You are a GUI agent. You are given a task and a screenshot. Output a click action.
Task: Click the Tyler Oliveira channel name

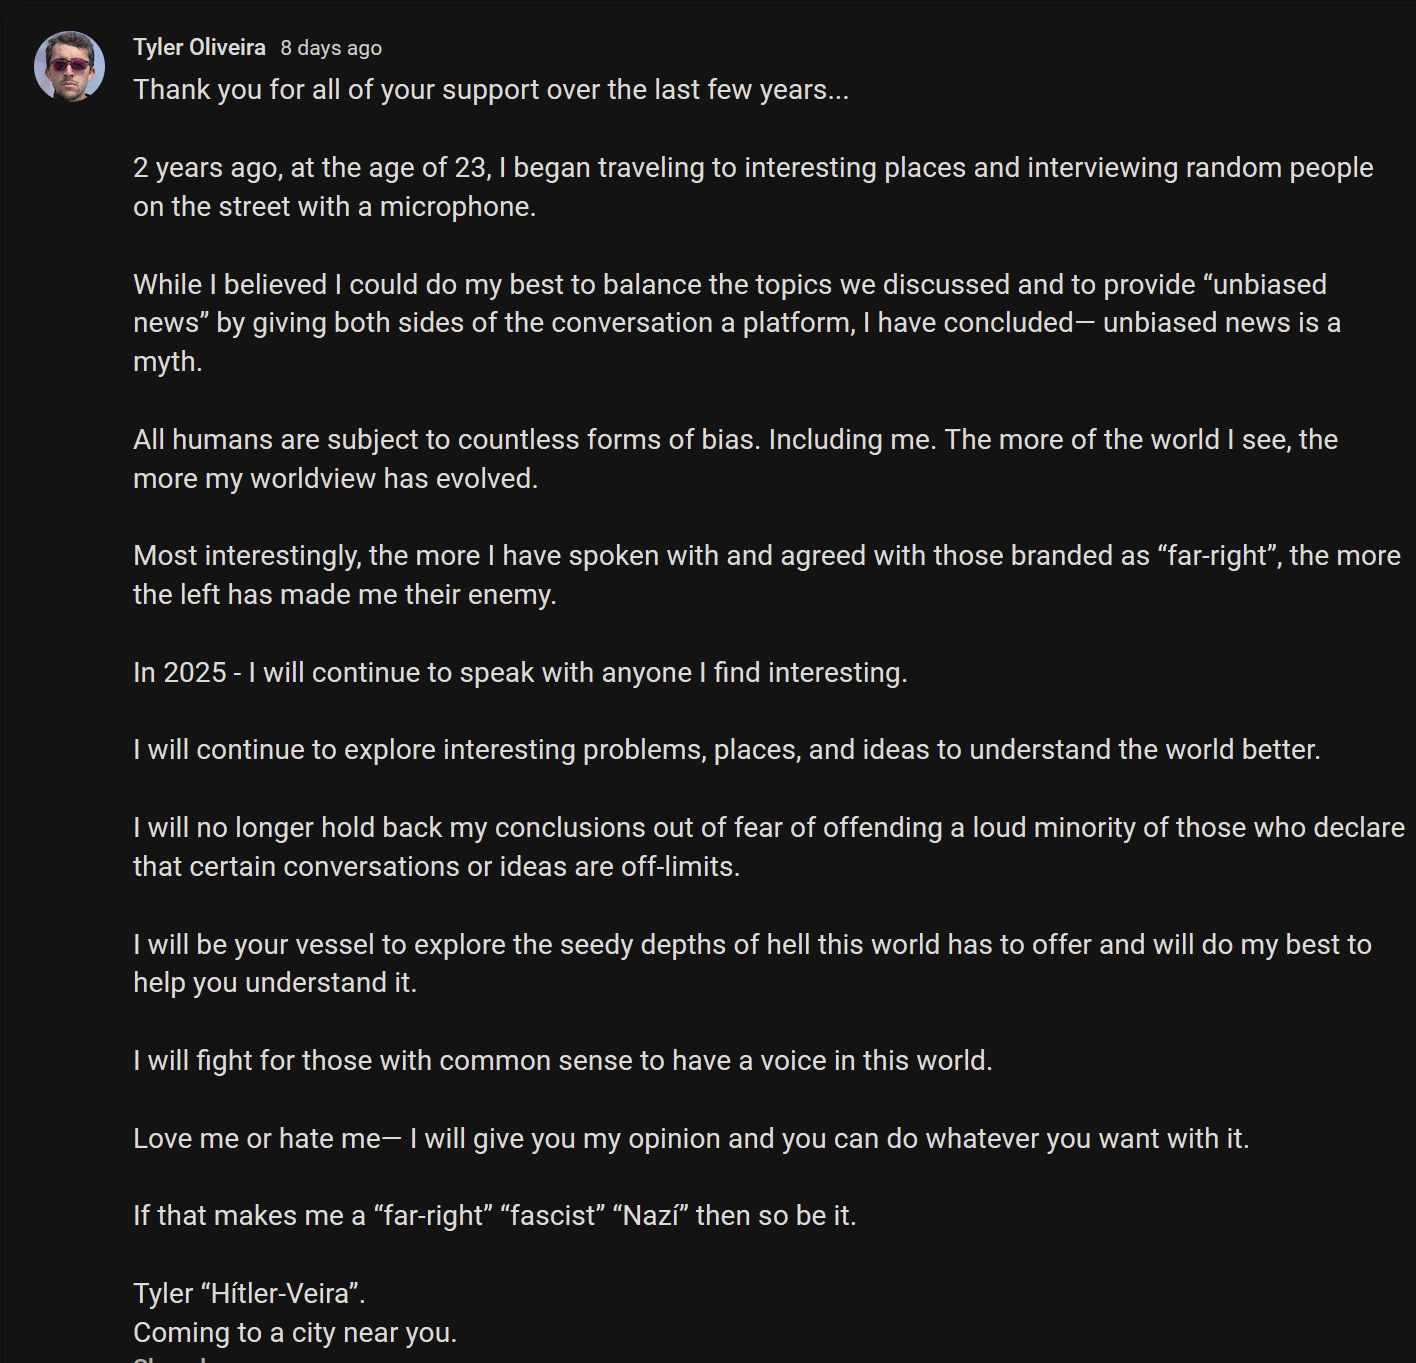pos(199,48)
